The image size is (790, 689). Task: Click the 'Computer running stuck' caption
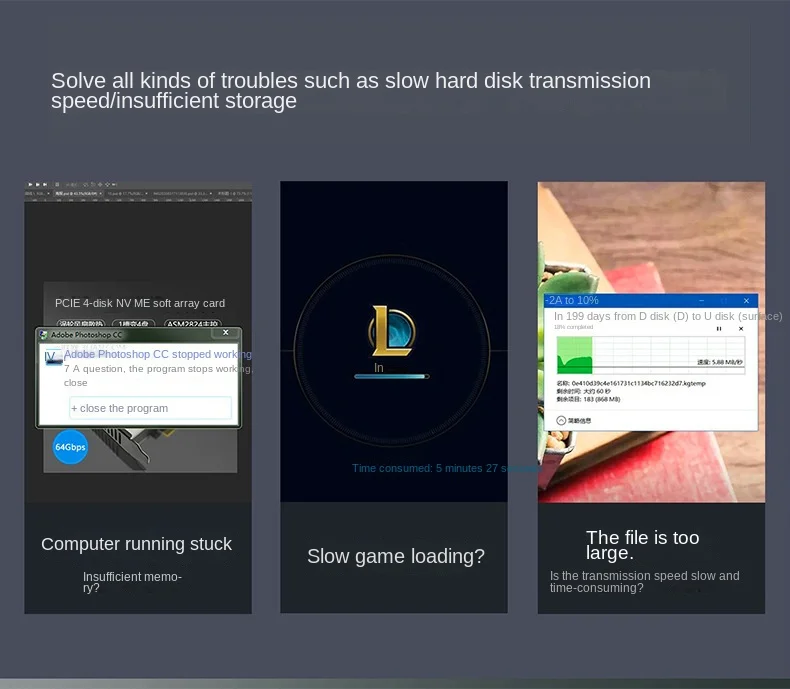click(136, 544)
